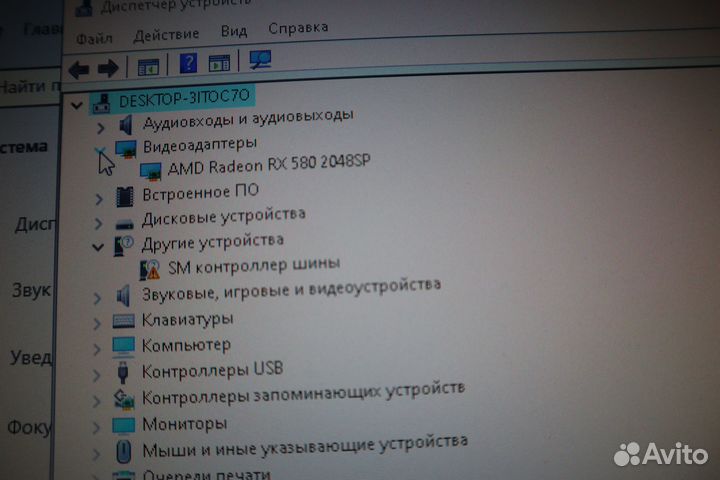720x480 pixels.
Task: Scan for hardware changes monitor icon
Action: pos(260,60)
